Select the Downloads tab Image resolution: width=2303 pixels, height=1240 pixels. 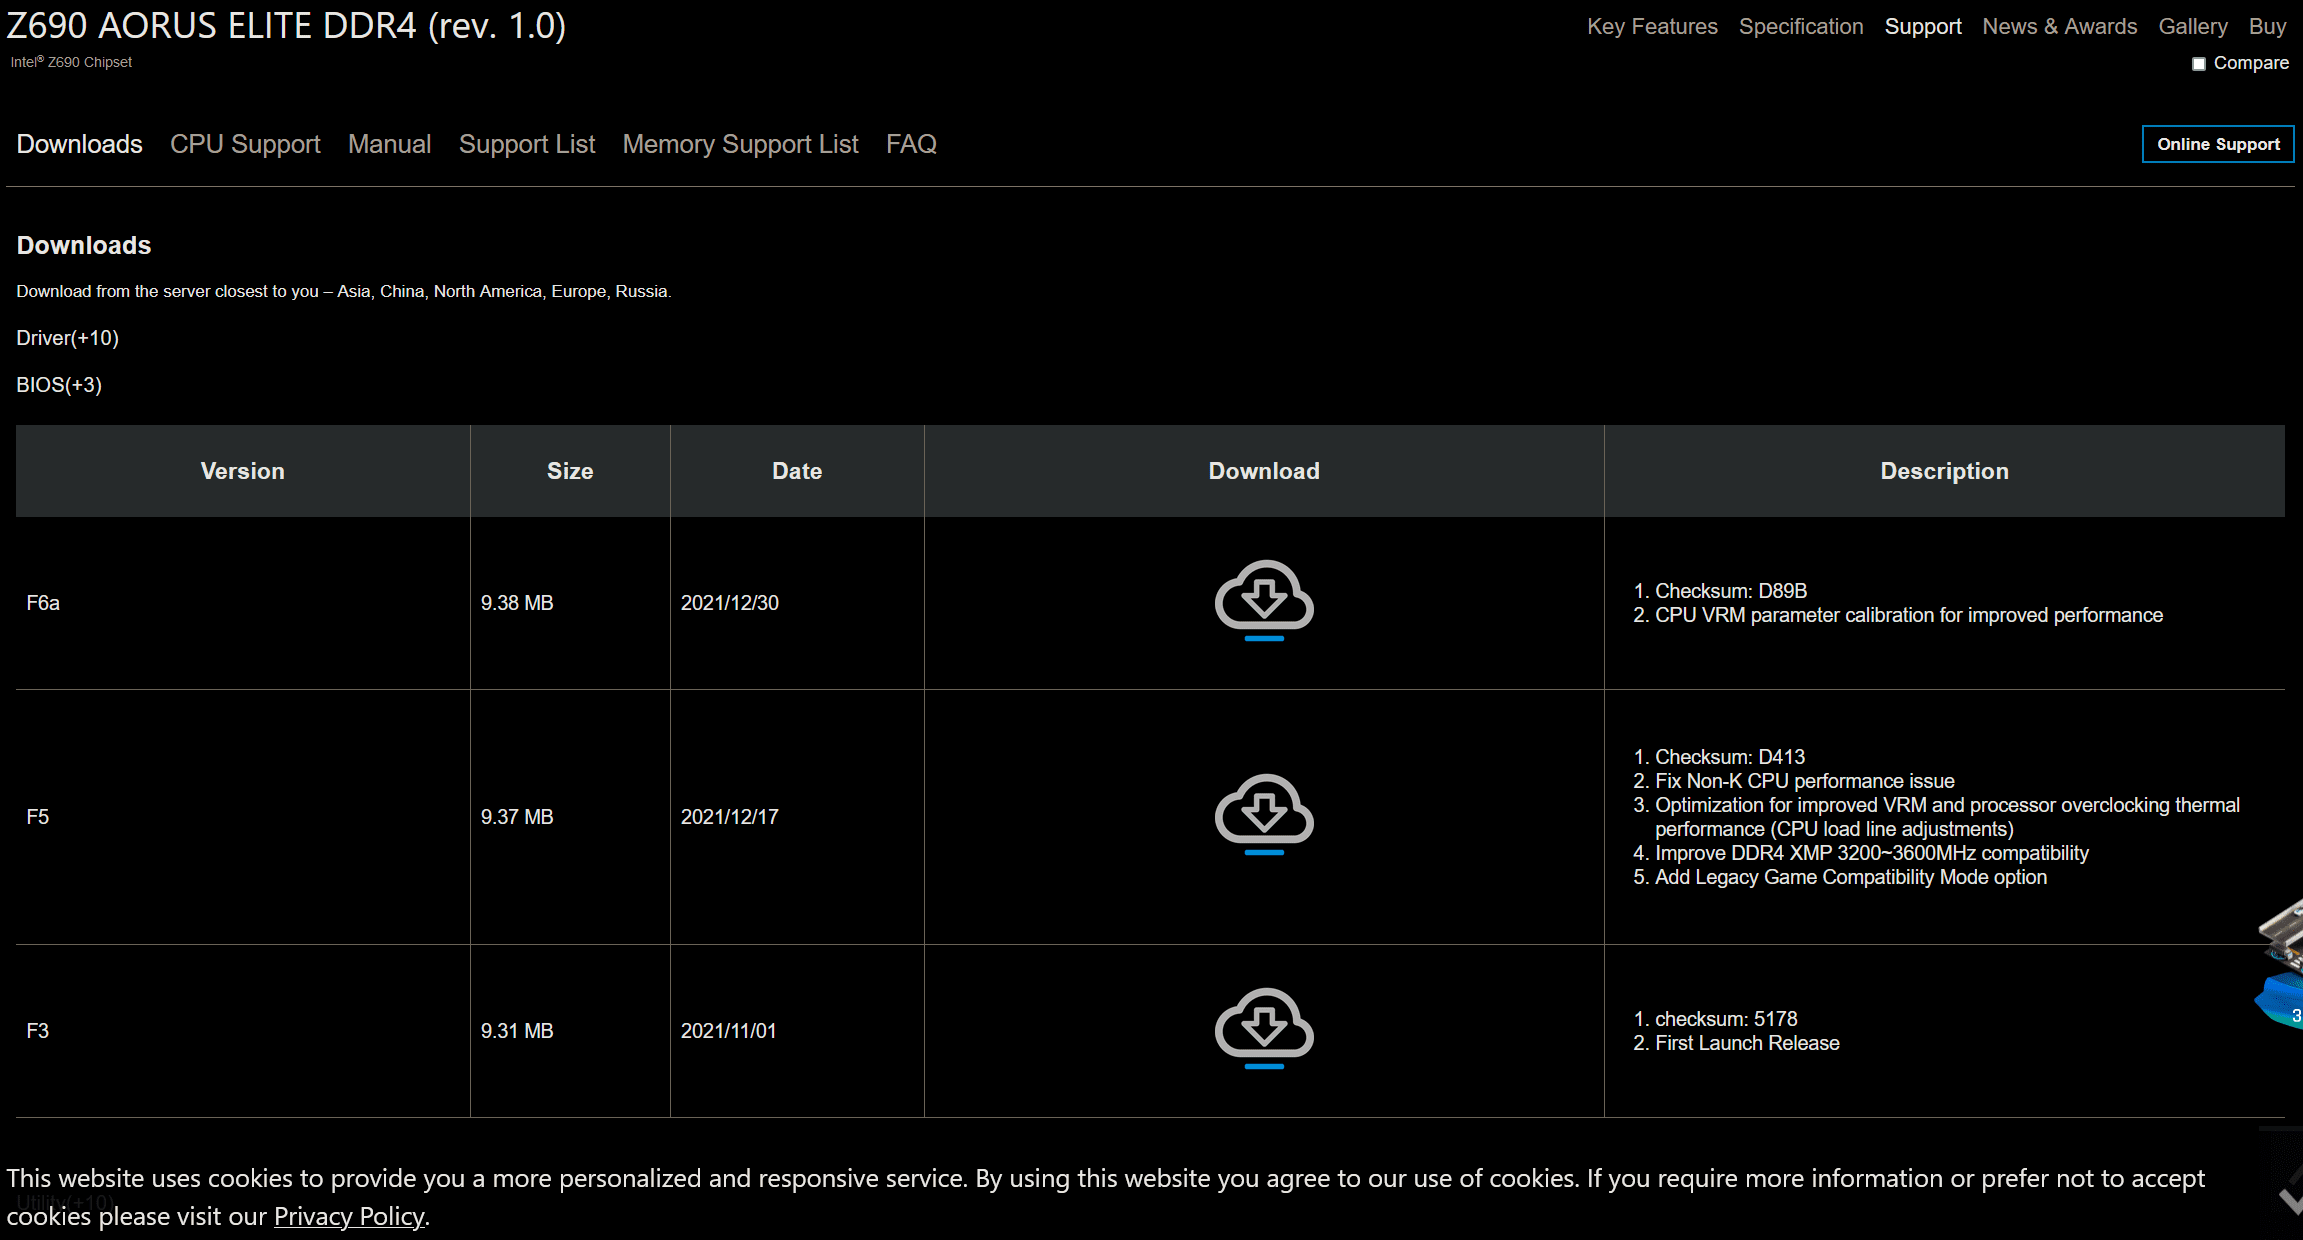pyautogui.click(x=79, y=144)
